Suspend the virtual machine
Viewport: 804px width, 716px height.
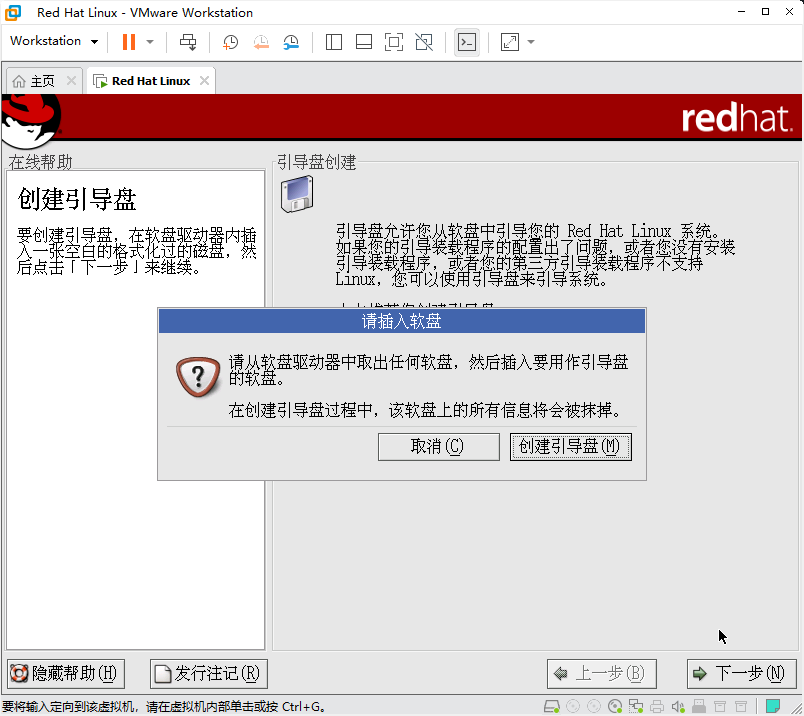click(x=131, y=41)
